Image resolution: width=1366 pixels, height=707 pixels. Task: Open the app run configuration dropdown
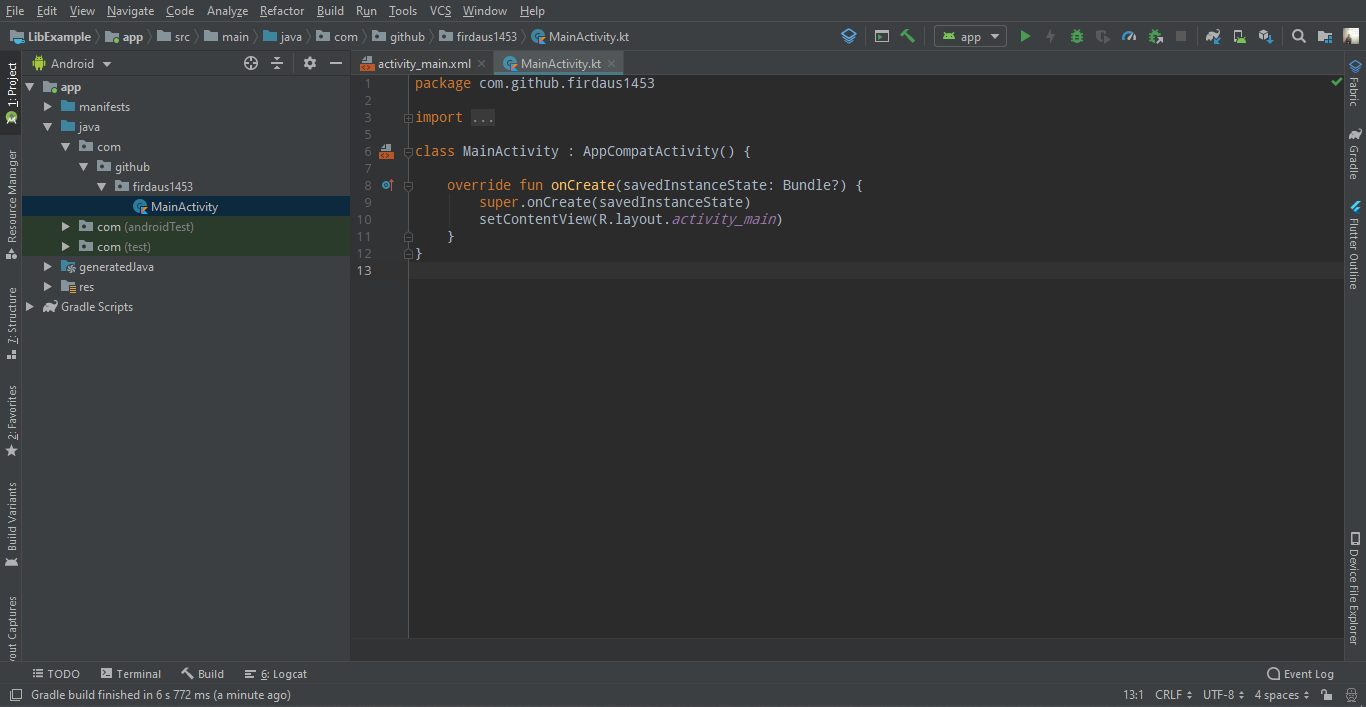pos(971,36)
